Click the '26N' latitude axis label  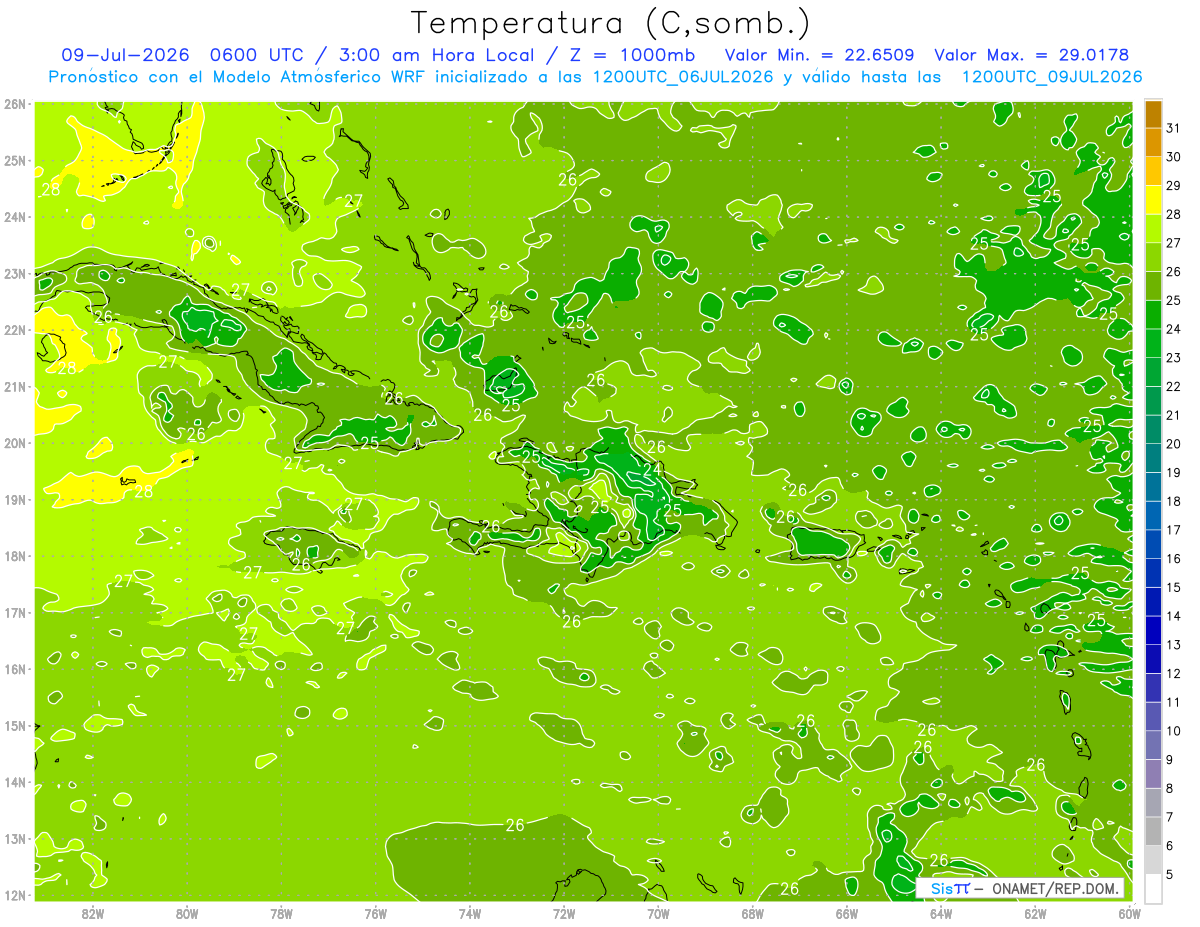(15, 104)
